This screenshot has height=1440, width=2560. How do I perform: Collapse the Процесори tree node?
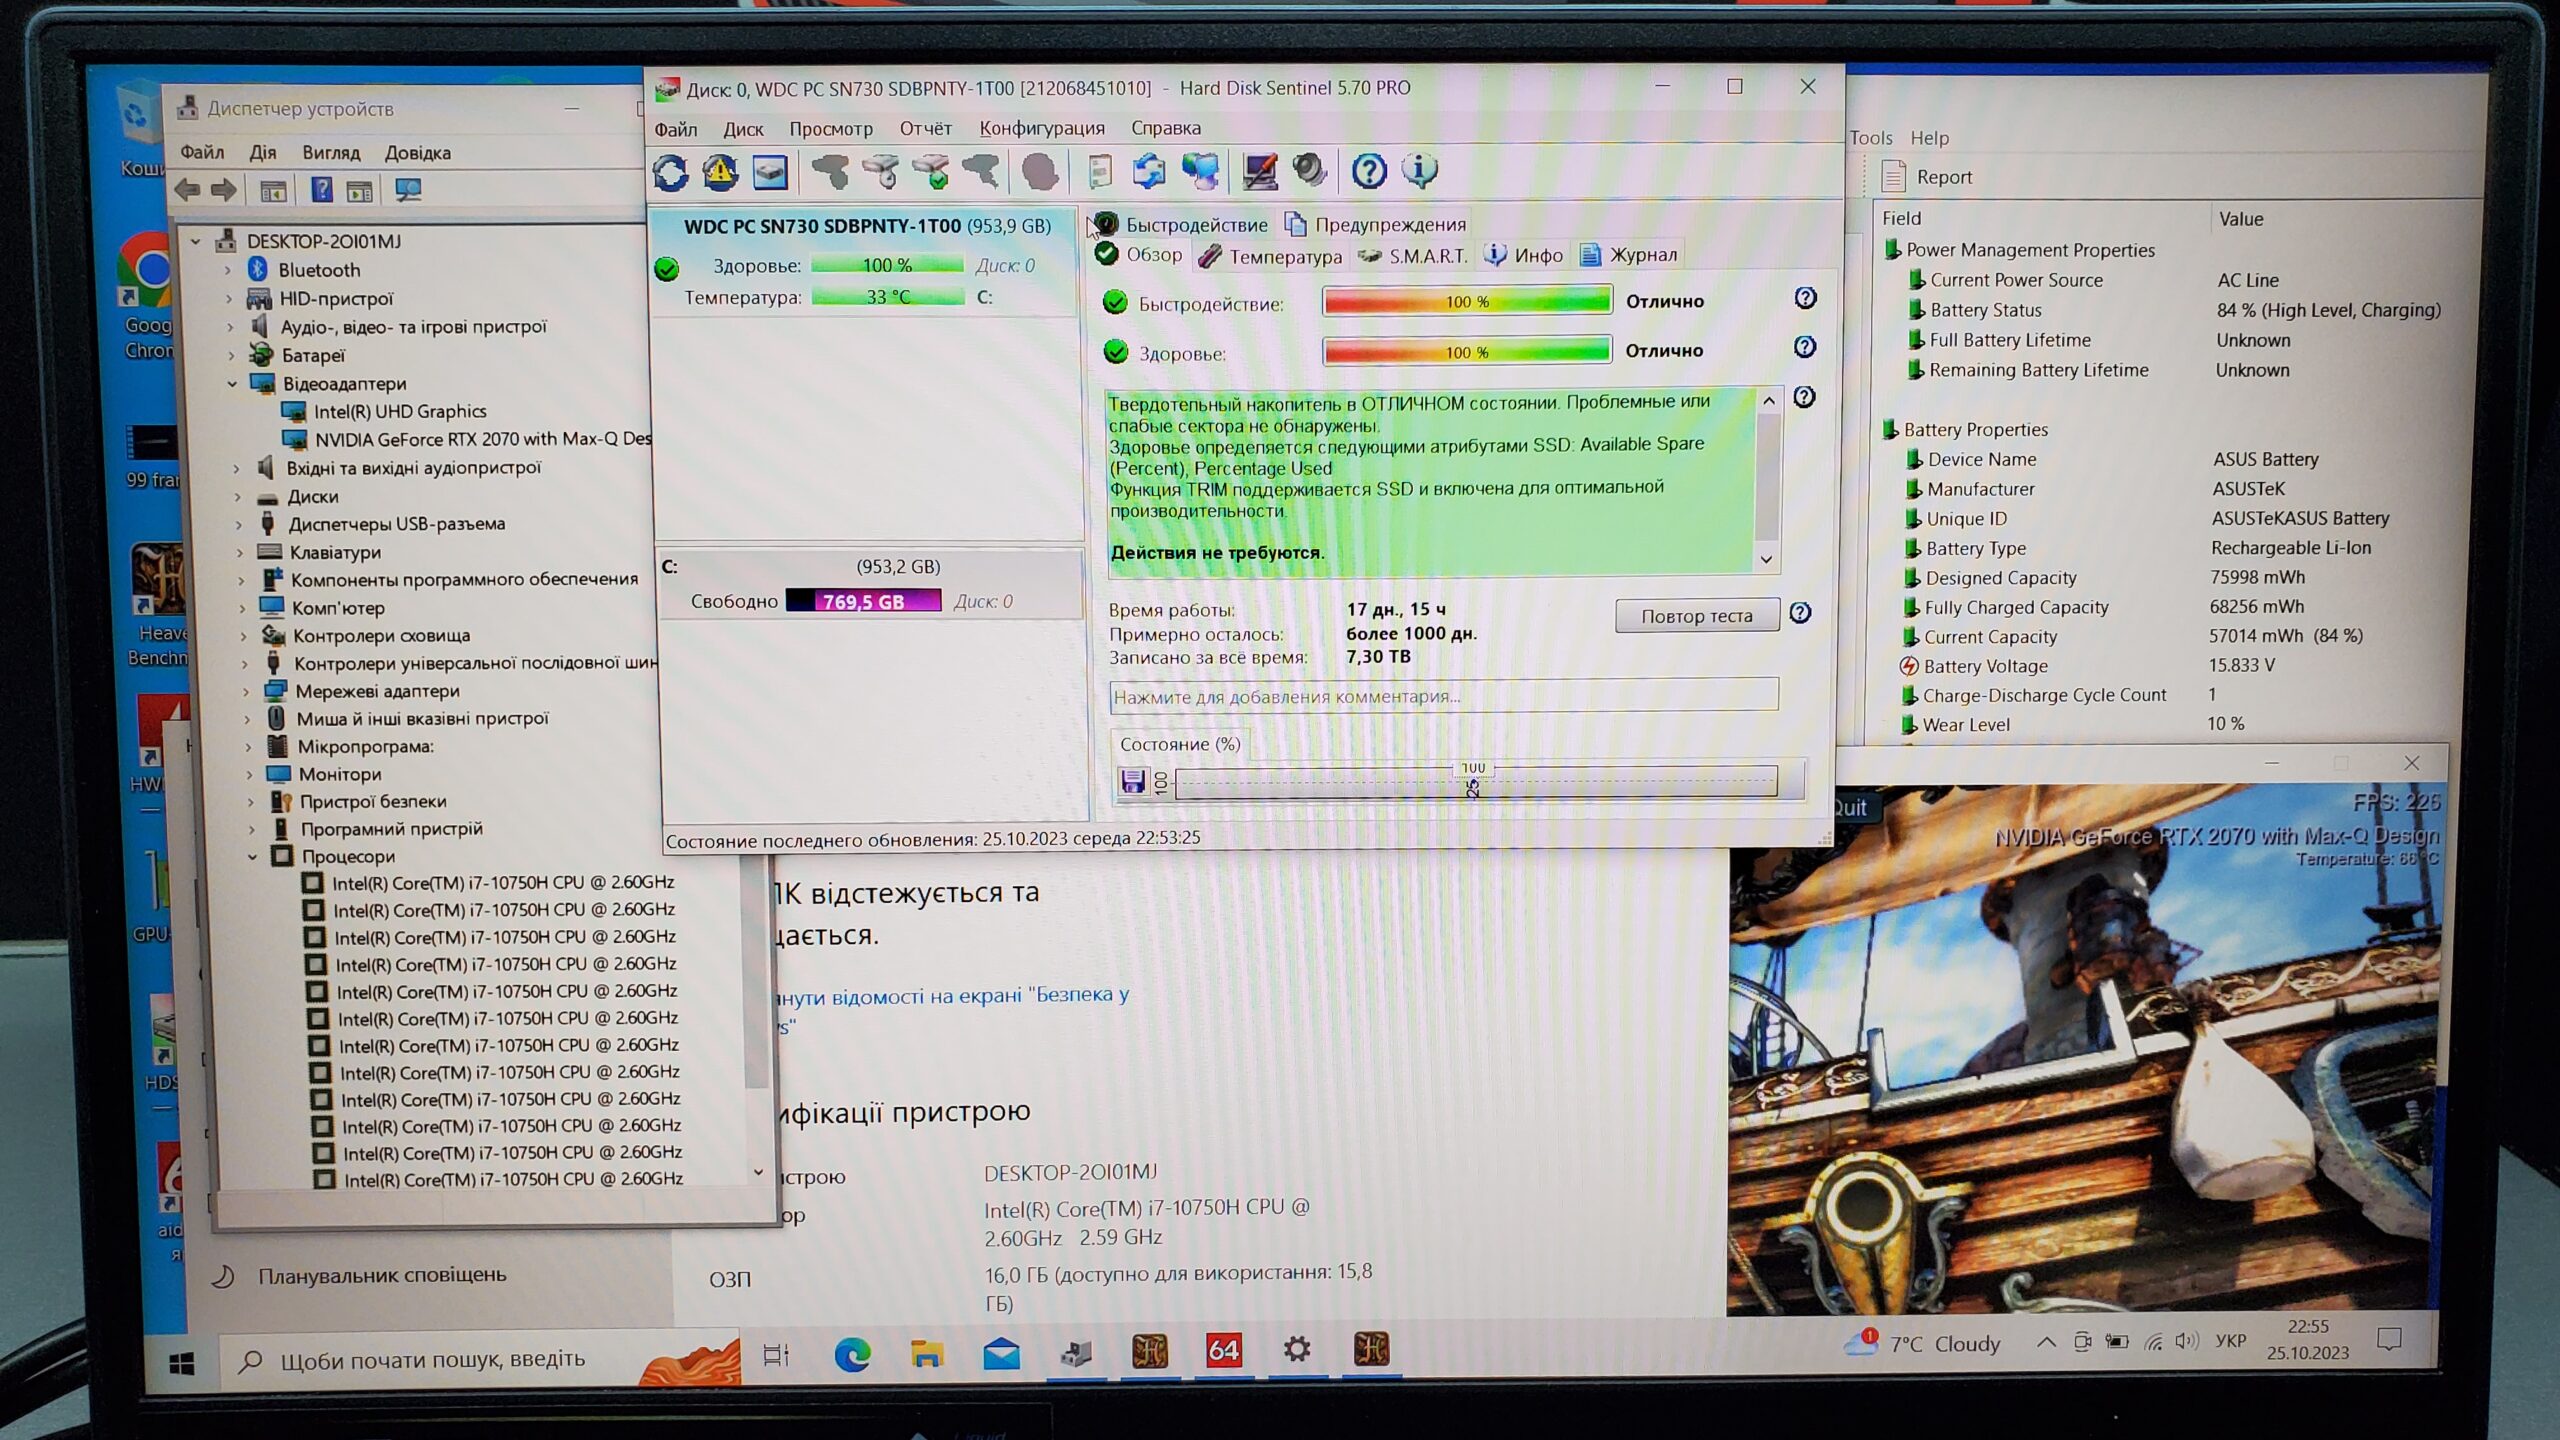pyautogui.click(x=252, y=857)
